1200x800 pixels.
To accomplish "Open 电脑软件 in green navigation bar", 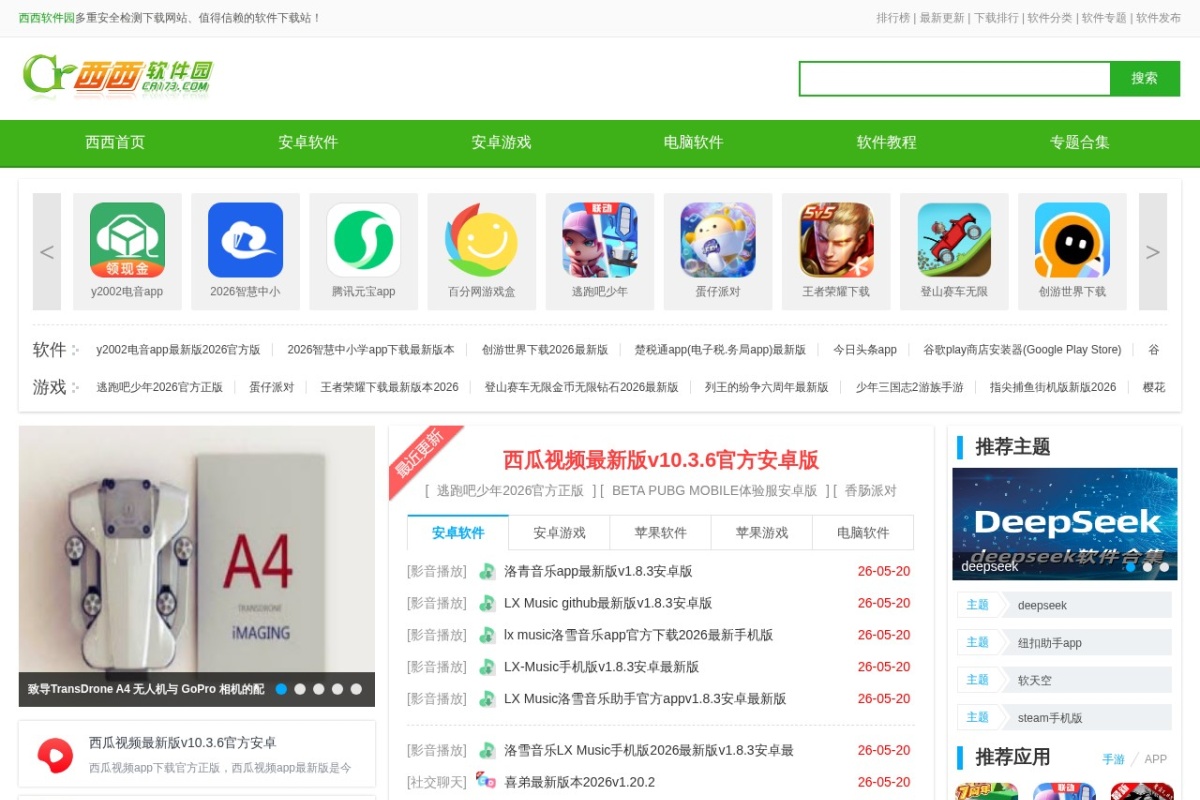I will pyautogui.click(x=693, y=142).
